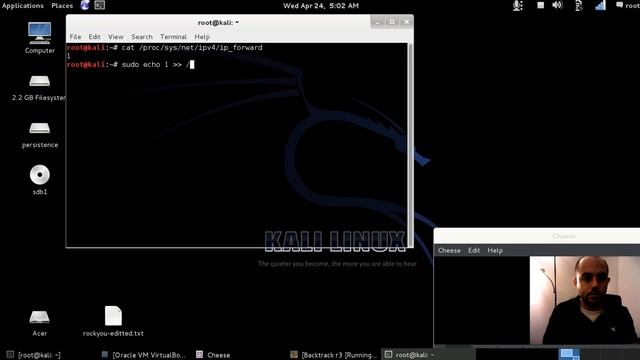The height and width of the screenshot is (360, 640).
Task: Open the Help menu in Cheese window
Action: (x=495, y=251)
